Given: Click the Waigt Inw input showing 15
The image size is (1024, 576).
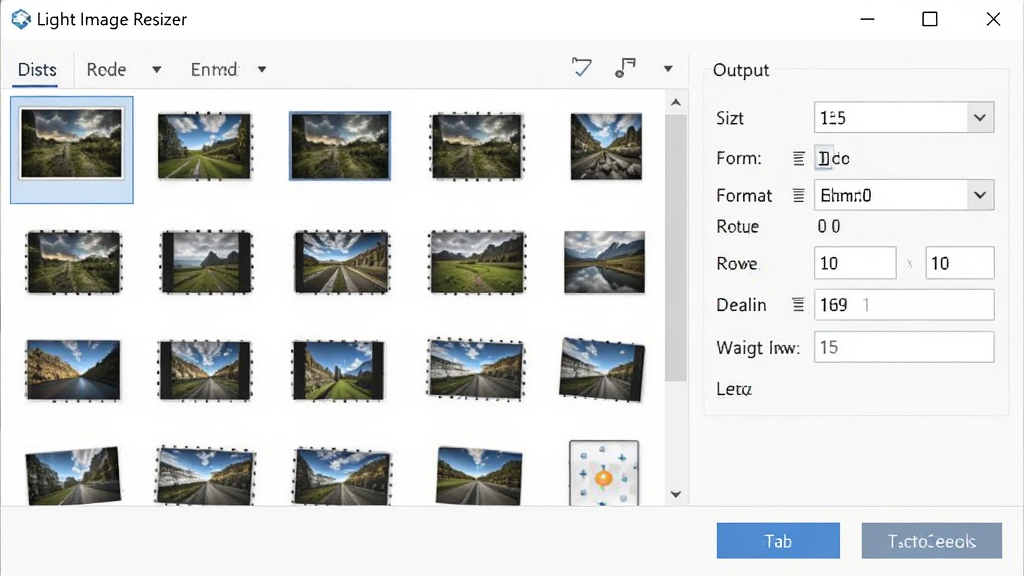Looking at the screenshot, I should click(904, 347).
